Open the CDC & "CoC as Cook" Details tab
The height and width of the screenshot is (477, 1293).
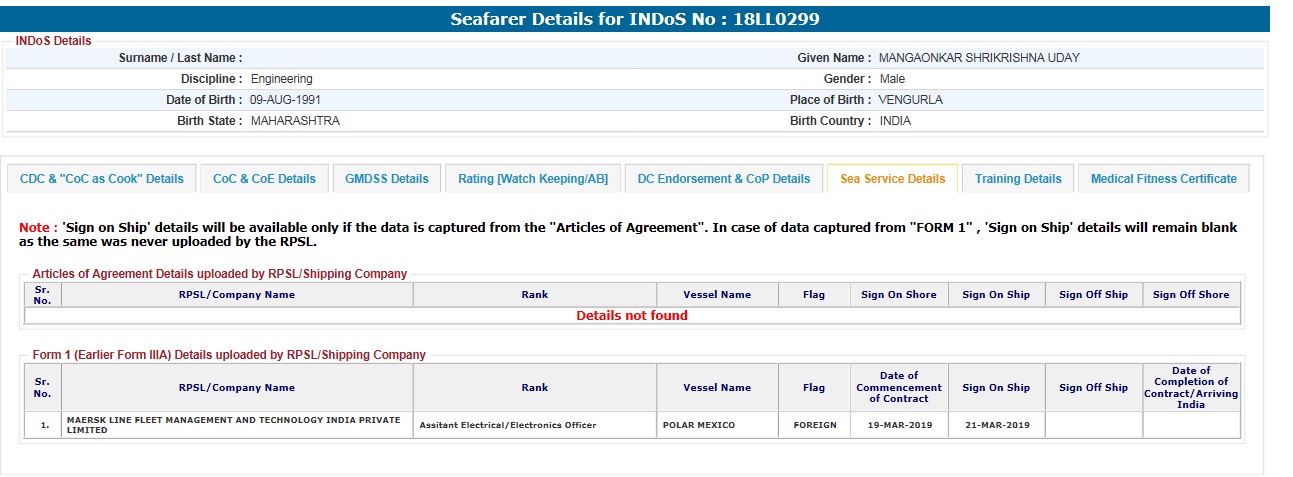coord(102,179)
